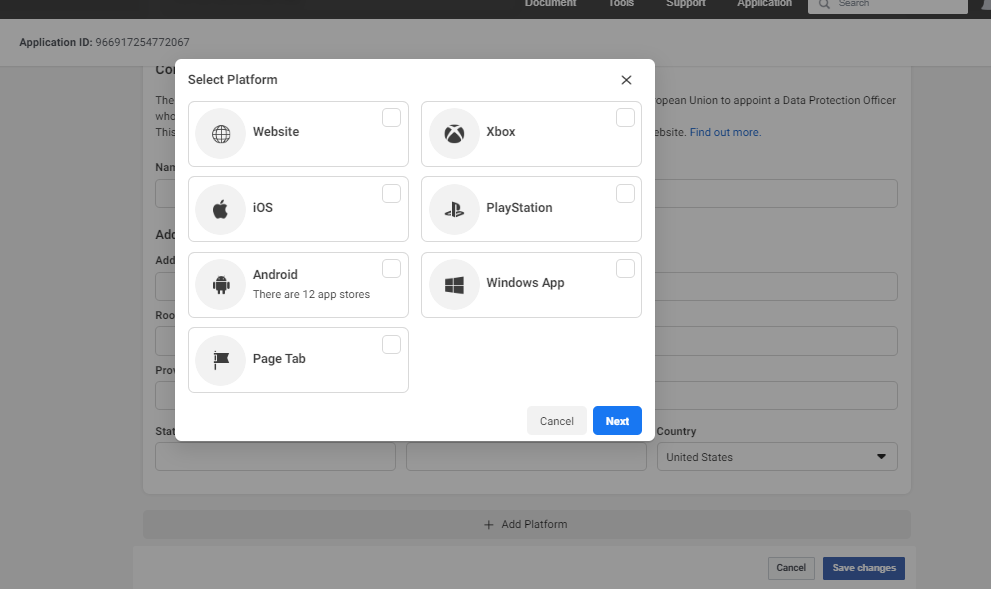Click the Xbox logo icon
This screenshot has height=589, width=991.
click(x=454, y=134)
